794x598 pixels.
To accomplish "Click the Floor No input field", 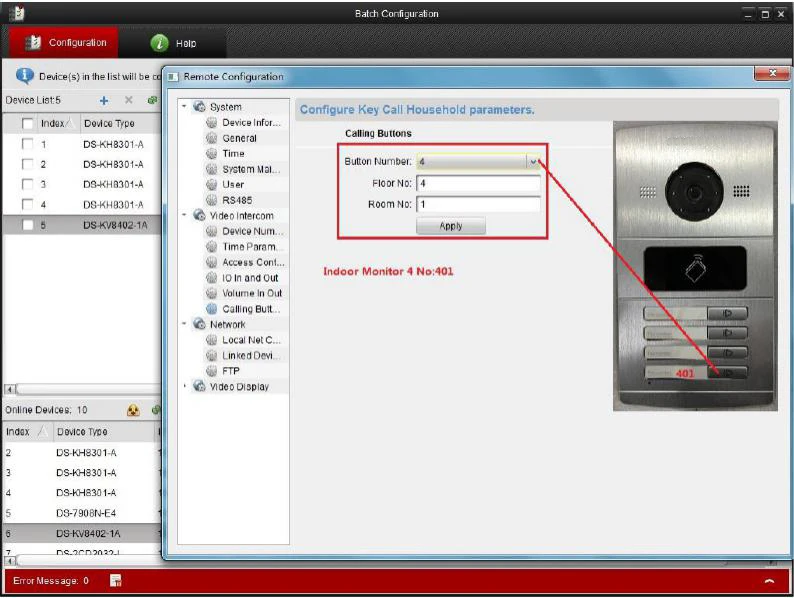I will pyautogui.click(x=478, y=183).
